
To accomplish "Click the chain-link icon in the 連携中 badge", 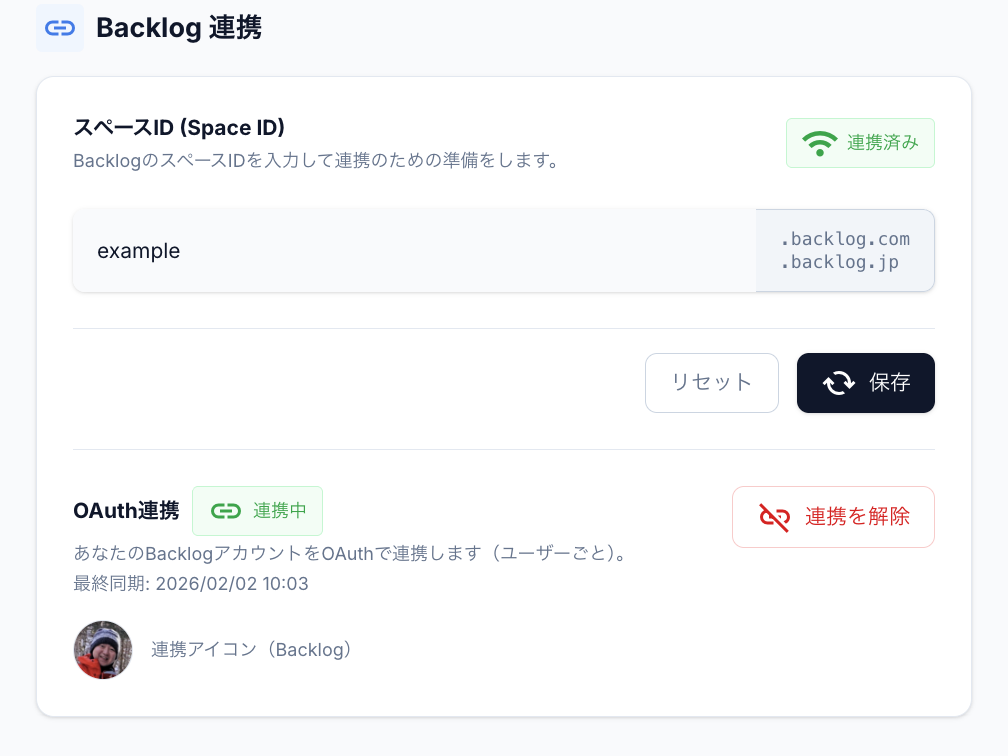I will [x=228, y=510].
